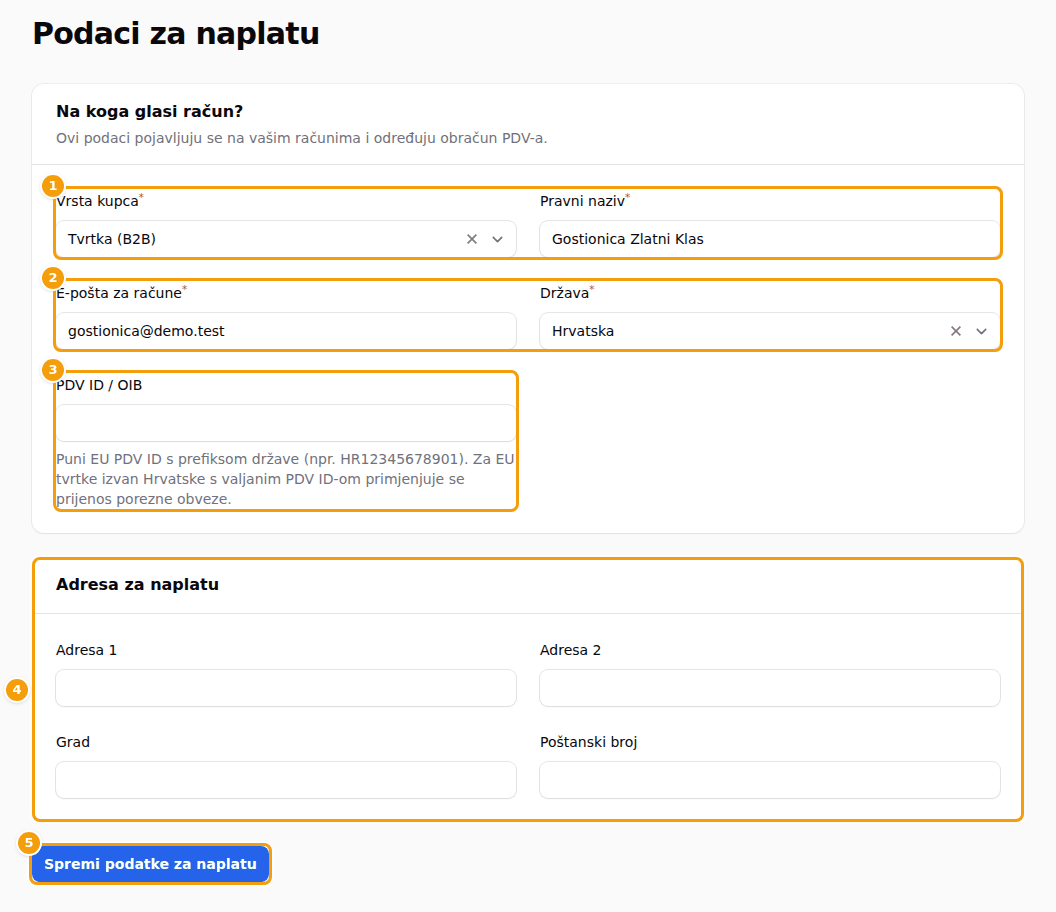Click the 'Hrvatska' selected country value
This screenshot has height=912, width=1056.
pos(583,331)
